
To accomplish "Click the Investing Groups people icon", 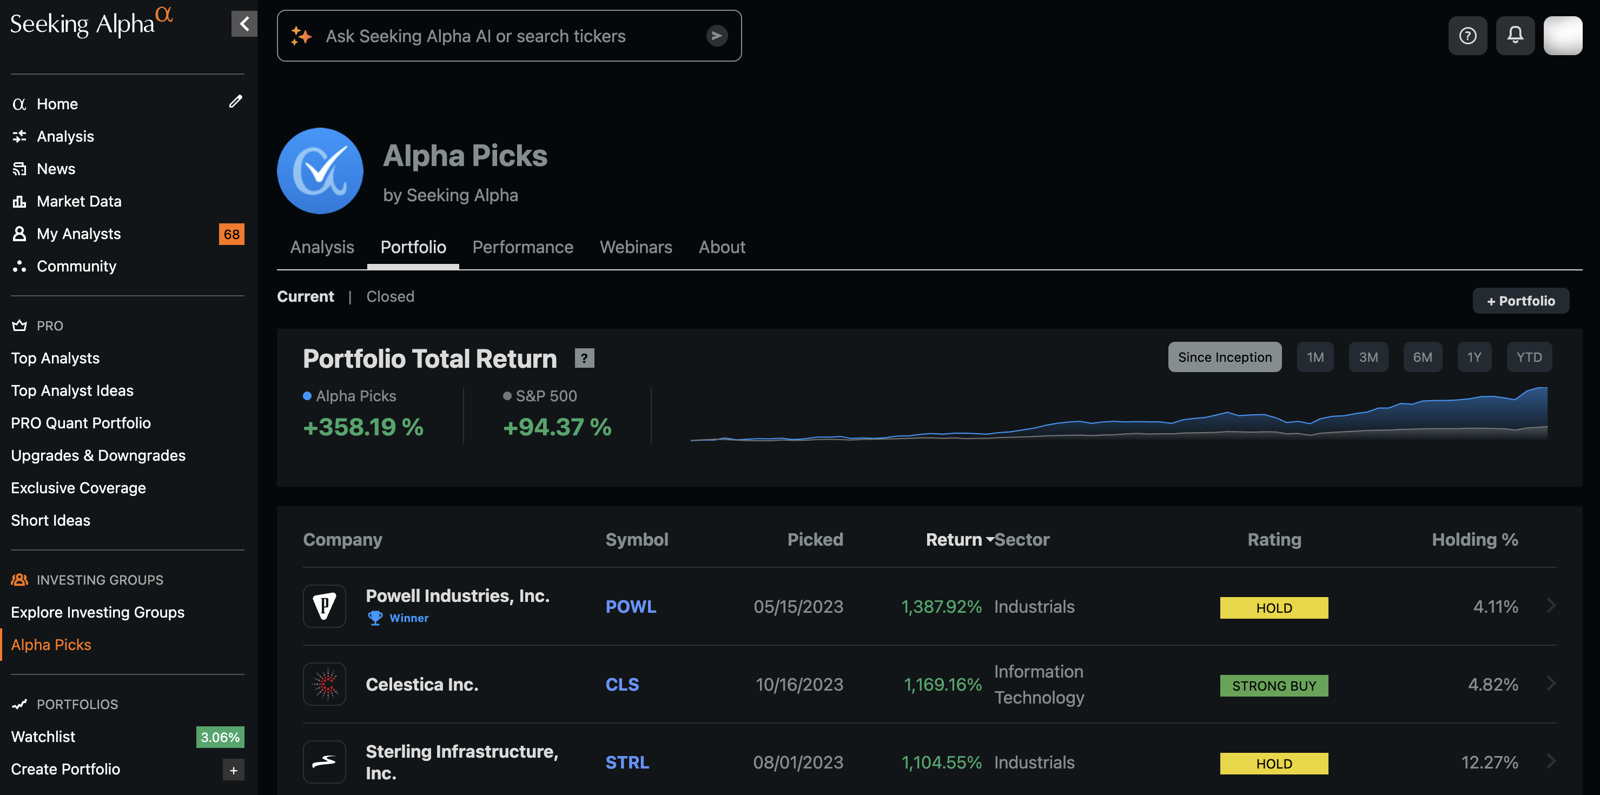I will coord(19,580).
